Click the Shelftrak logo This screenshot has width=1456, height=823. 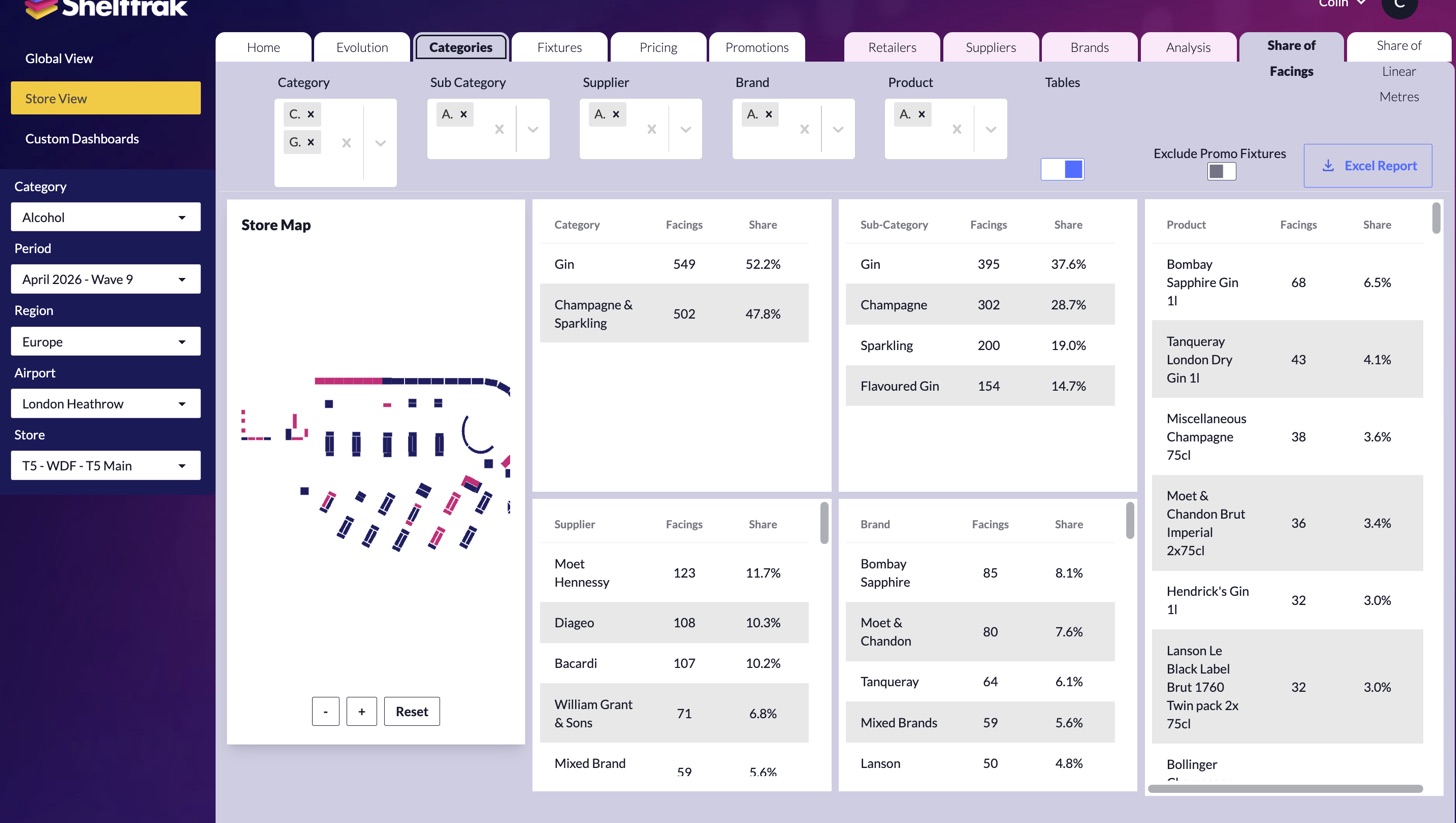click(105, 9)
